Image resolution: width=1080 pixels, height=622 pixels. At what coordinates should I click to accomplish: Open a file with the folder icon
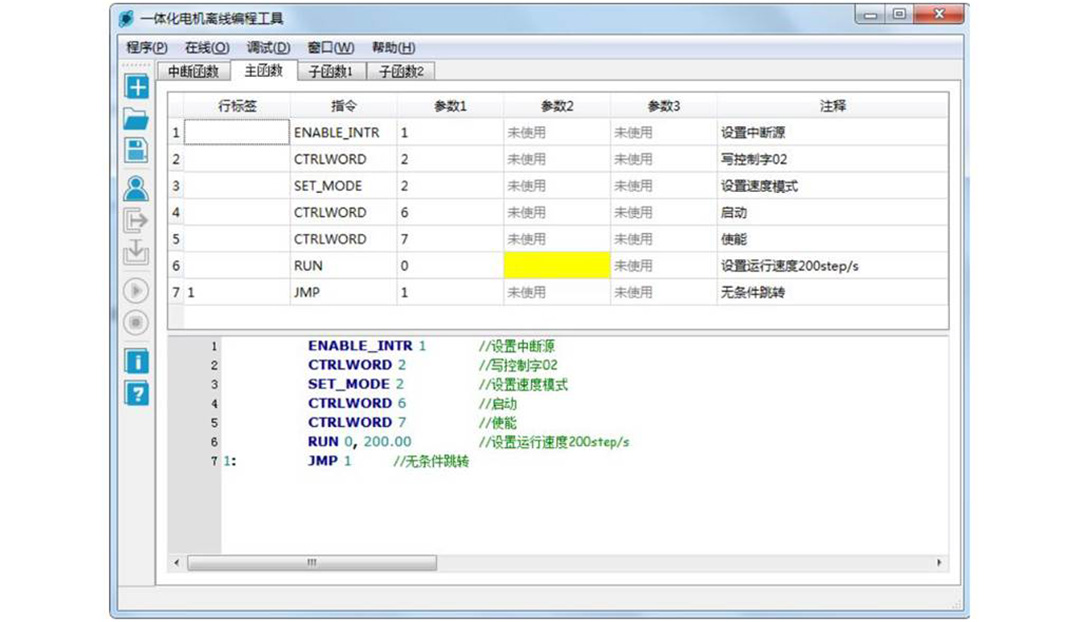pos(136,119)
